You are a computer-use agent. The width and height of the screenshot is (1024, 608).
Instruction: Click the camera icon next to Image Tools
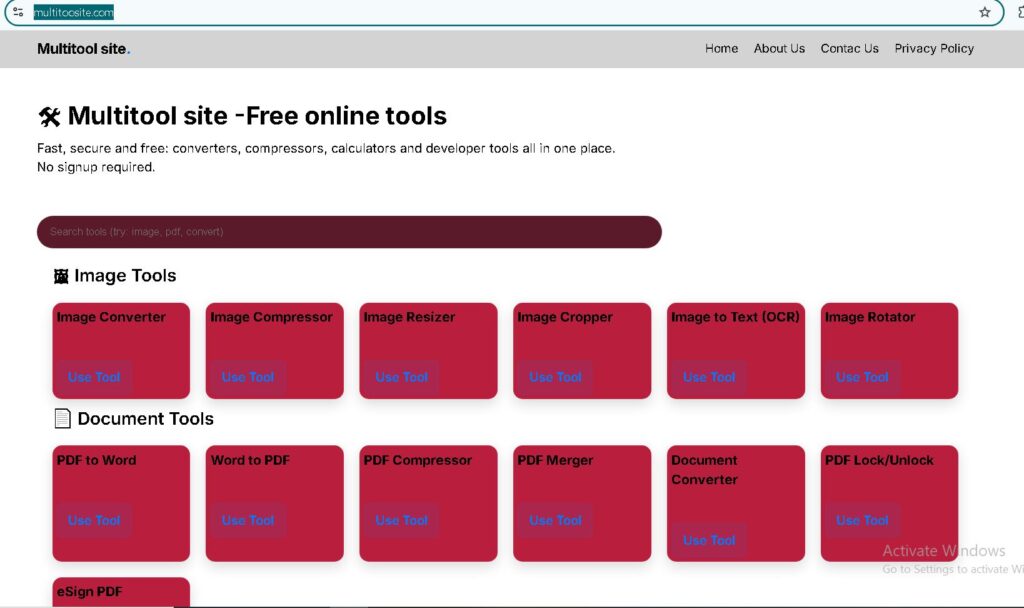(60, 275)
